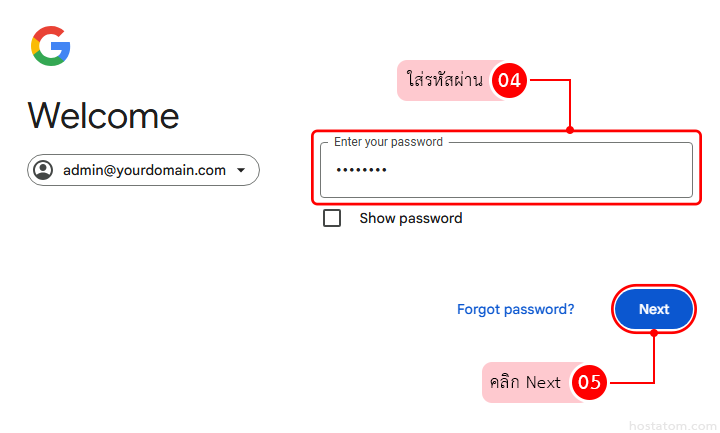This screenshot has width=720, height=433.
Task: Select the admin@yourdomain.com email text
Action: 144,170
